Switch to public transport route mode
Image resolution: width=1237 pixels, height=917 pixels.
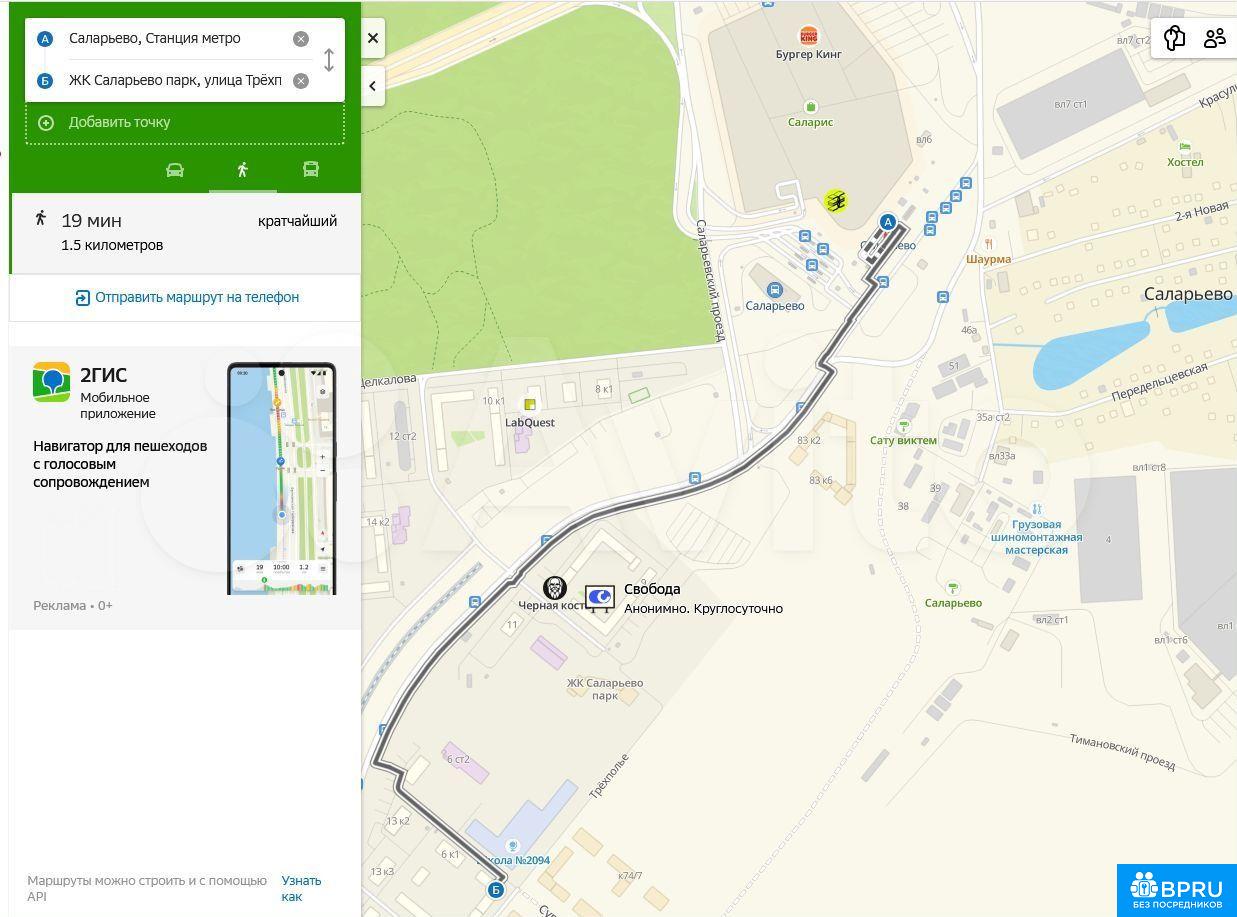click(311, 170)
